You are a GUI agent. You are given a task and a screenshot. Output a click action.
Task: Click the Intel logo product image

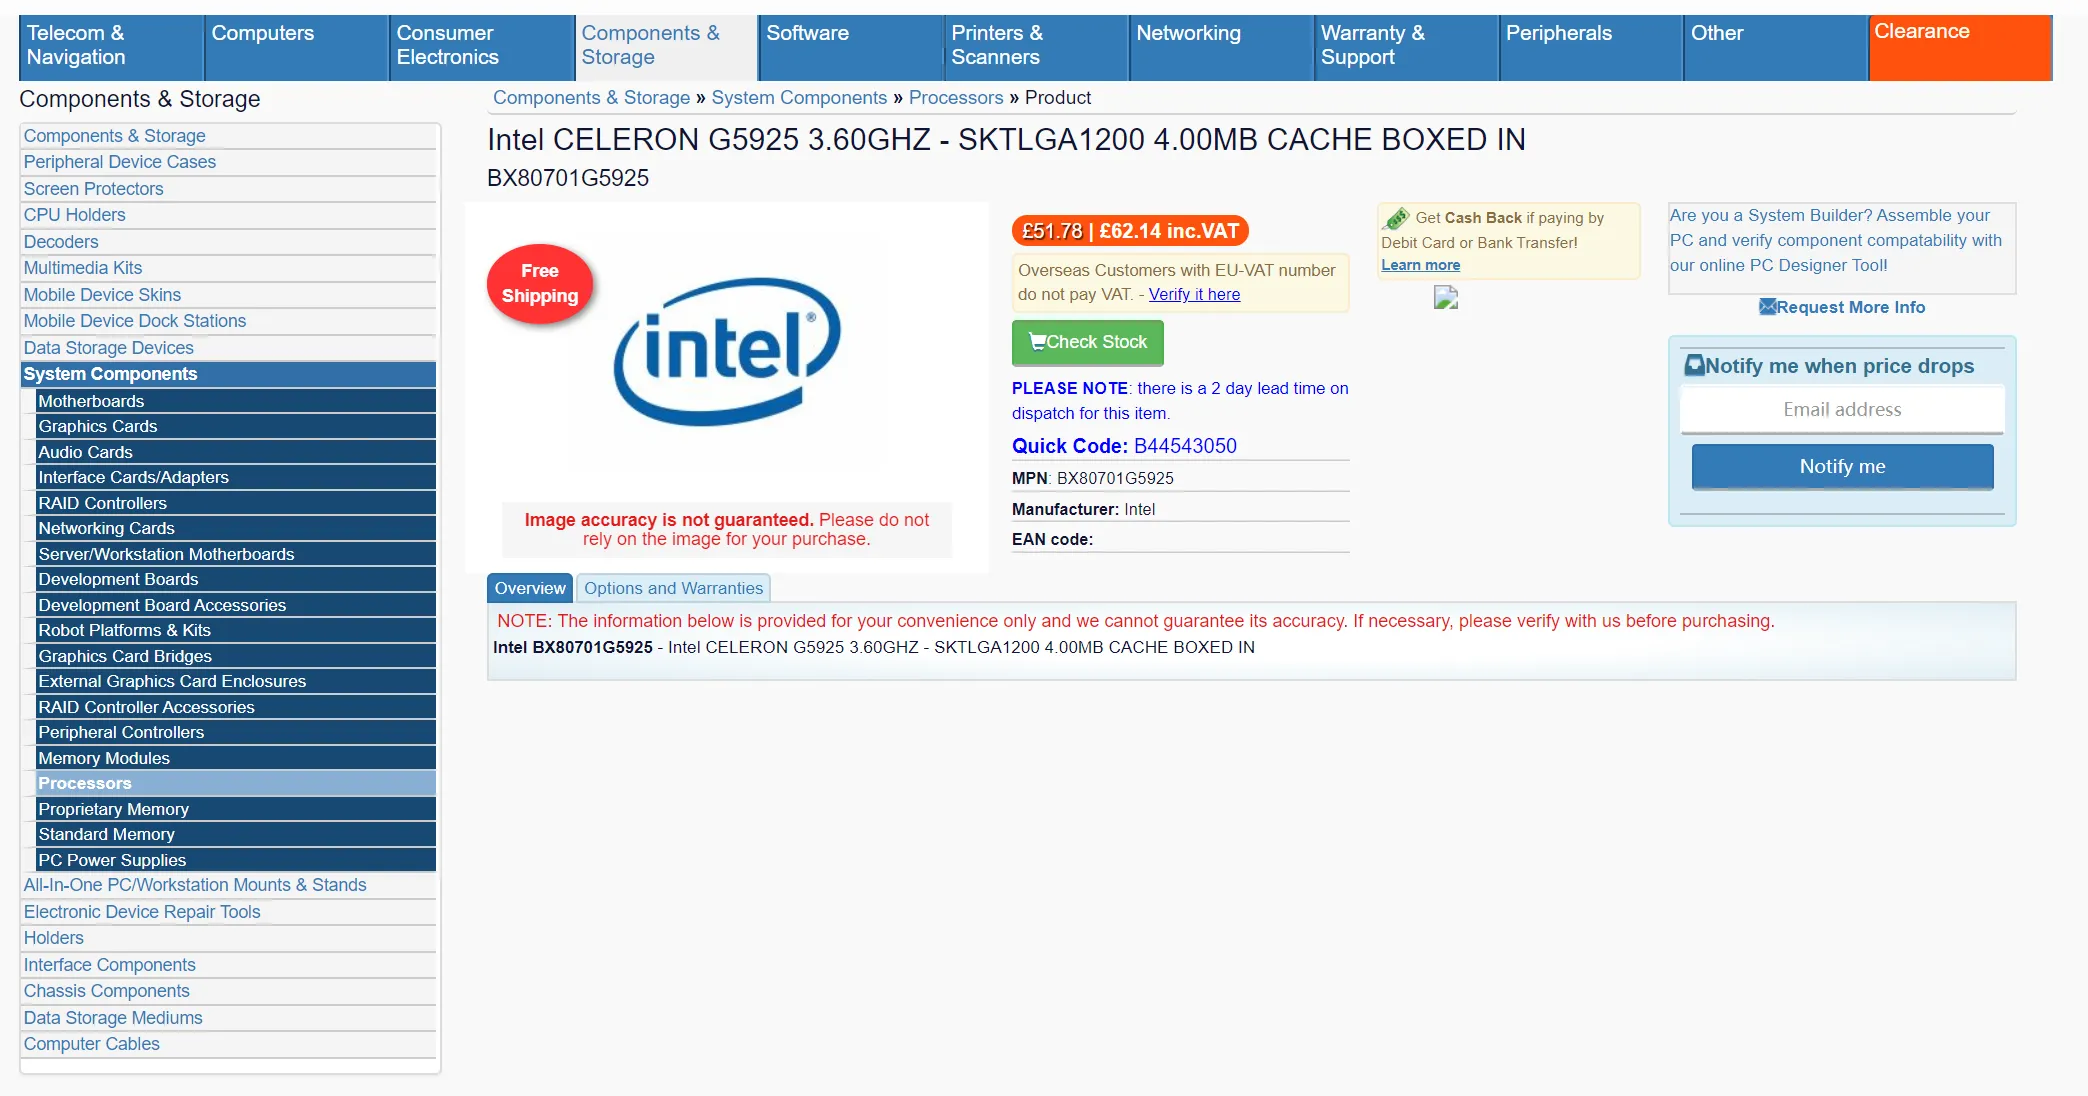[x=727, y=351]
